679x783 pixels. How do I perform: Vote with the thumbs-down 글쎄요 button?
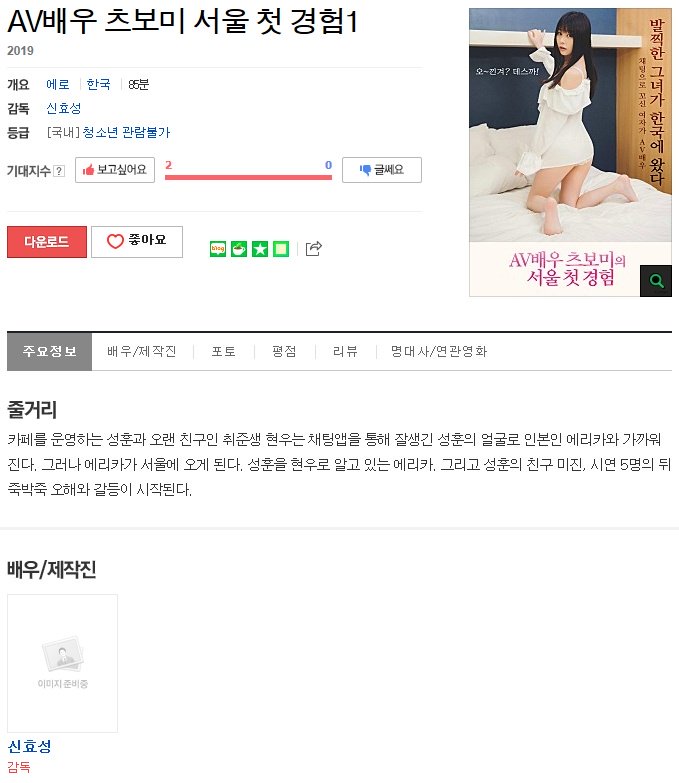pyautogui.click(x=382, y=170)
